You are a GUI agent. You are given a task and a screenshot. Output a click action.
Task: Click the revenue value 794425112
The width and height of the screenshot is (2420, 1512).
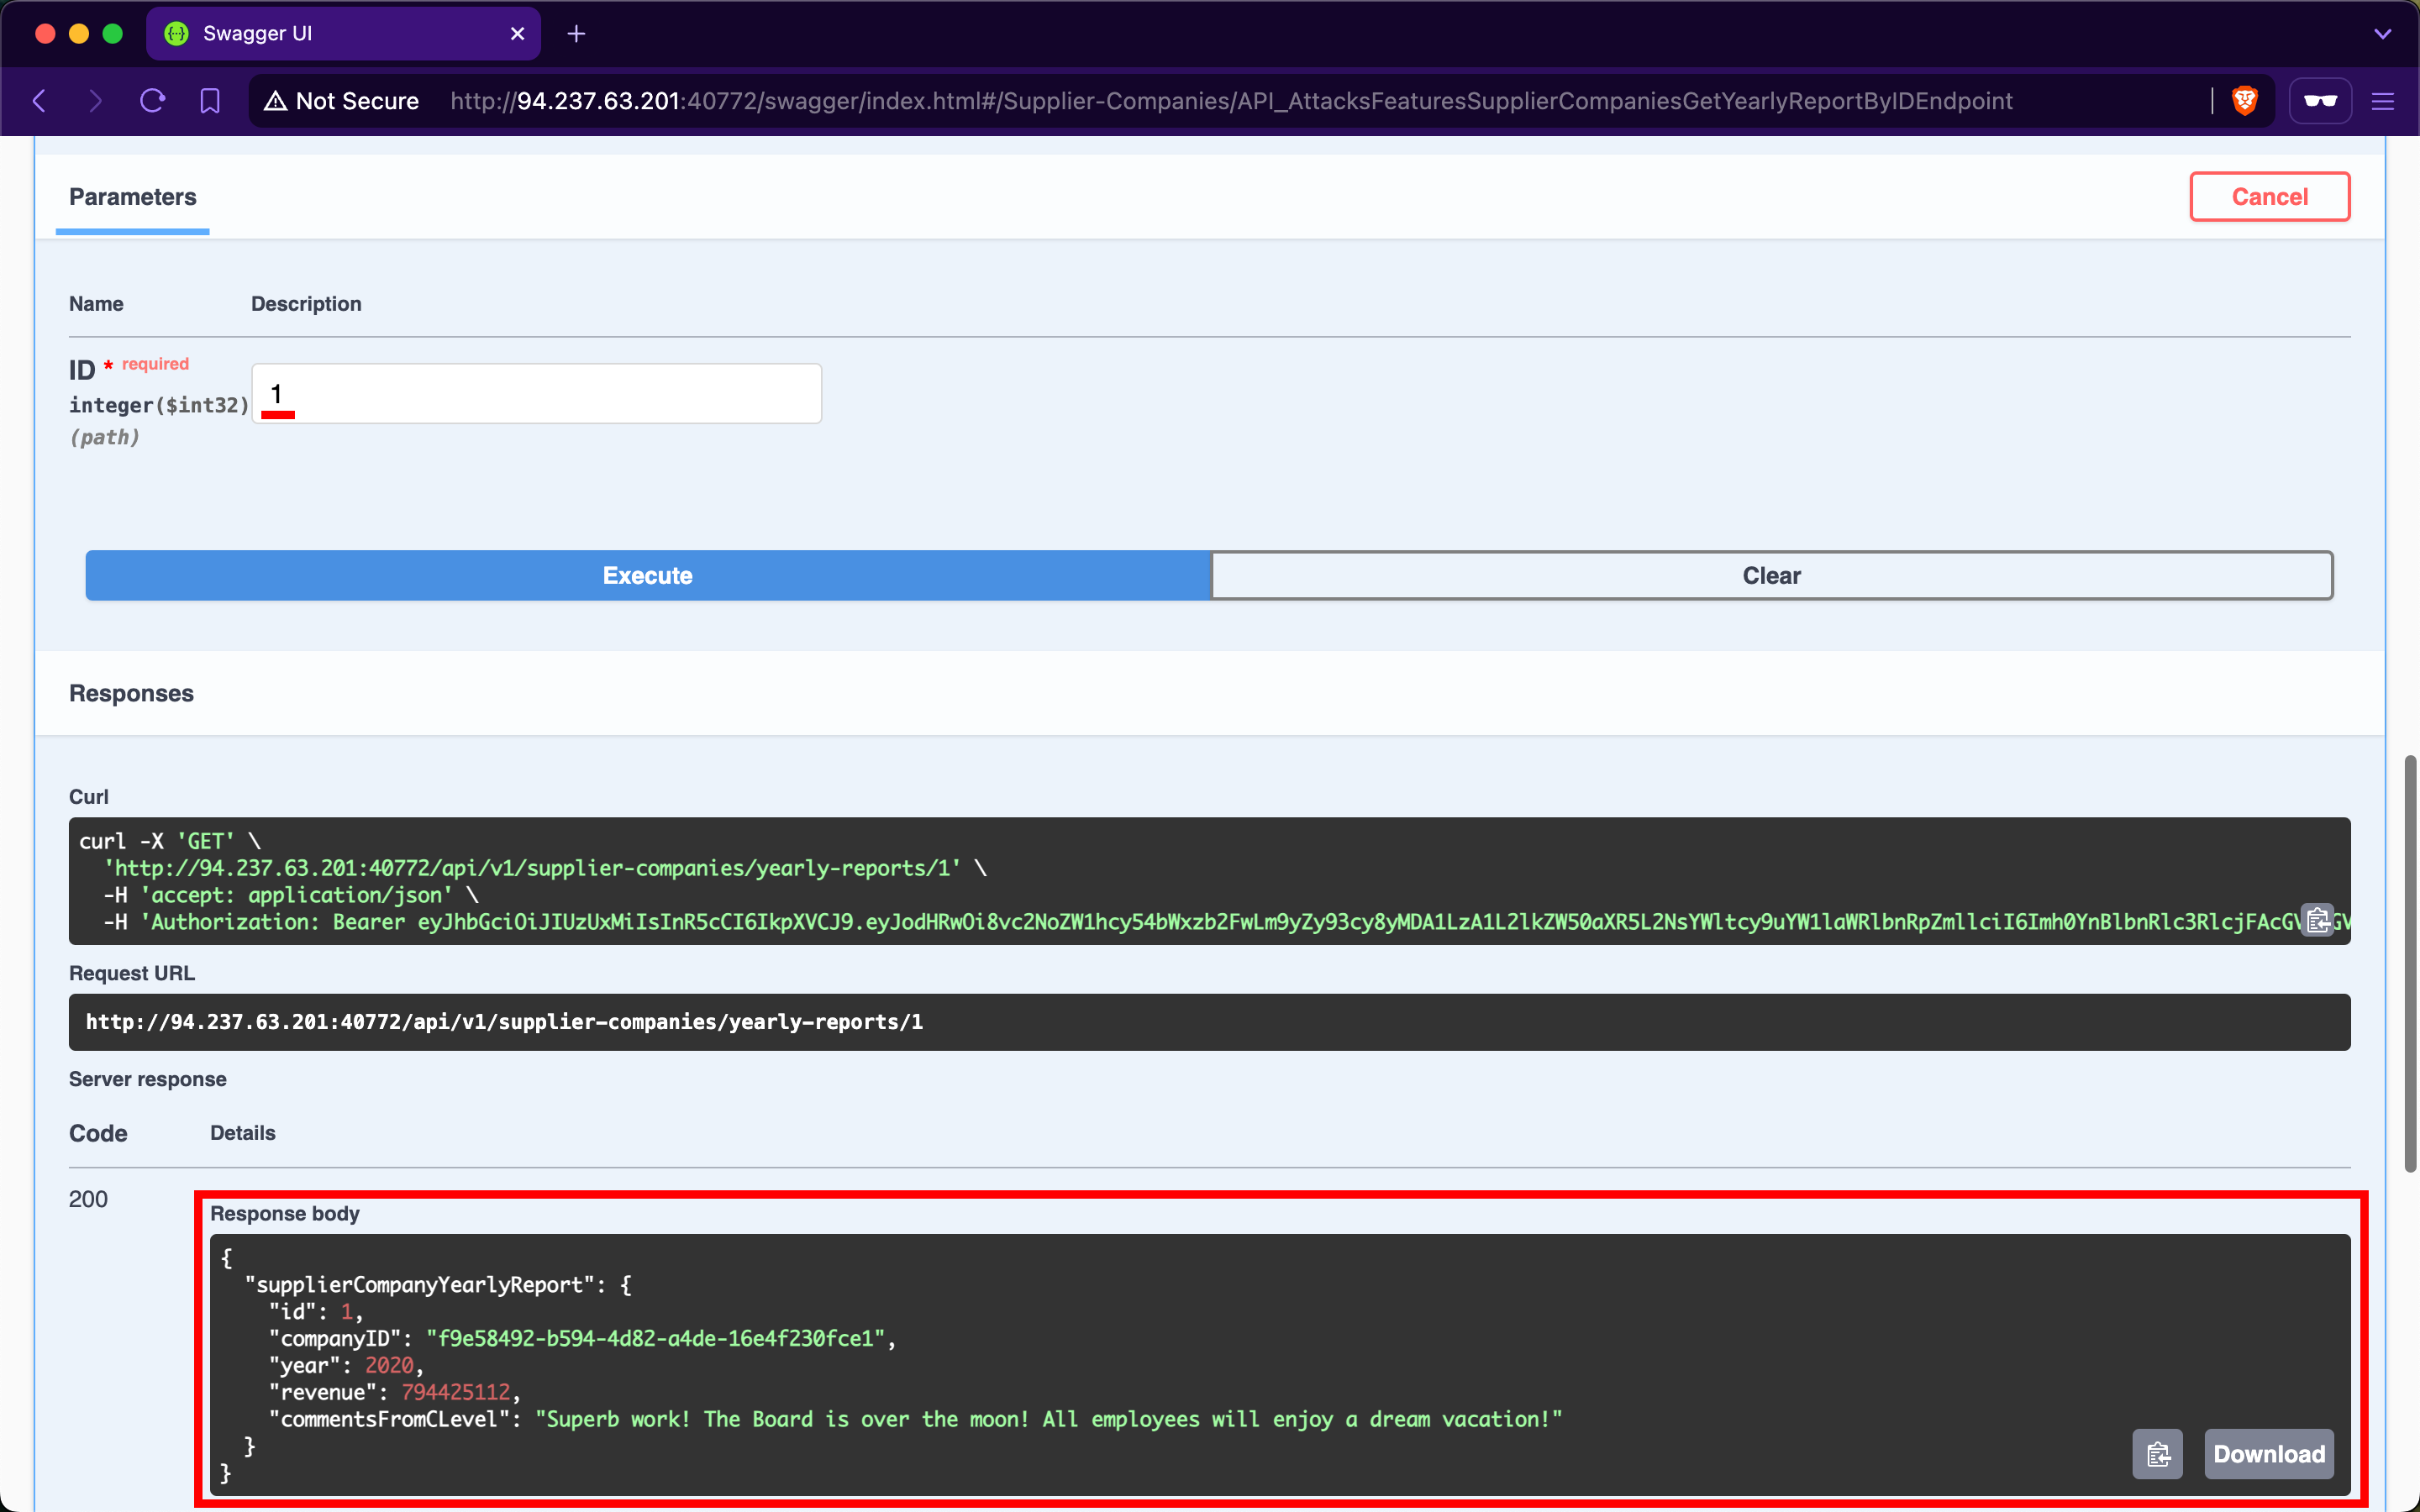[456, 1393]
